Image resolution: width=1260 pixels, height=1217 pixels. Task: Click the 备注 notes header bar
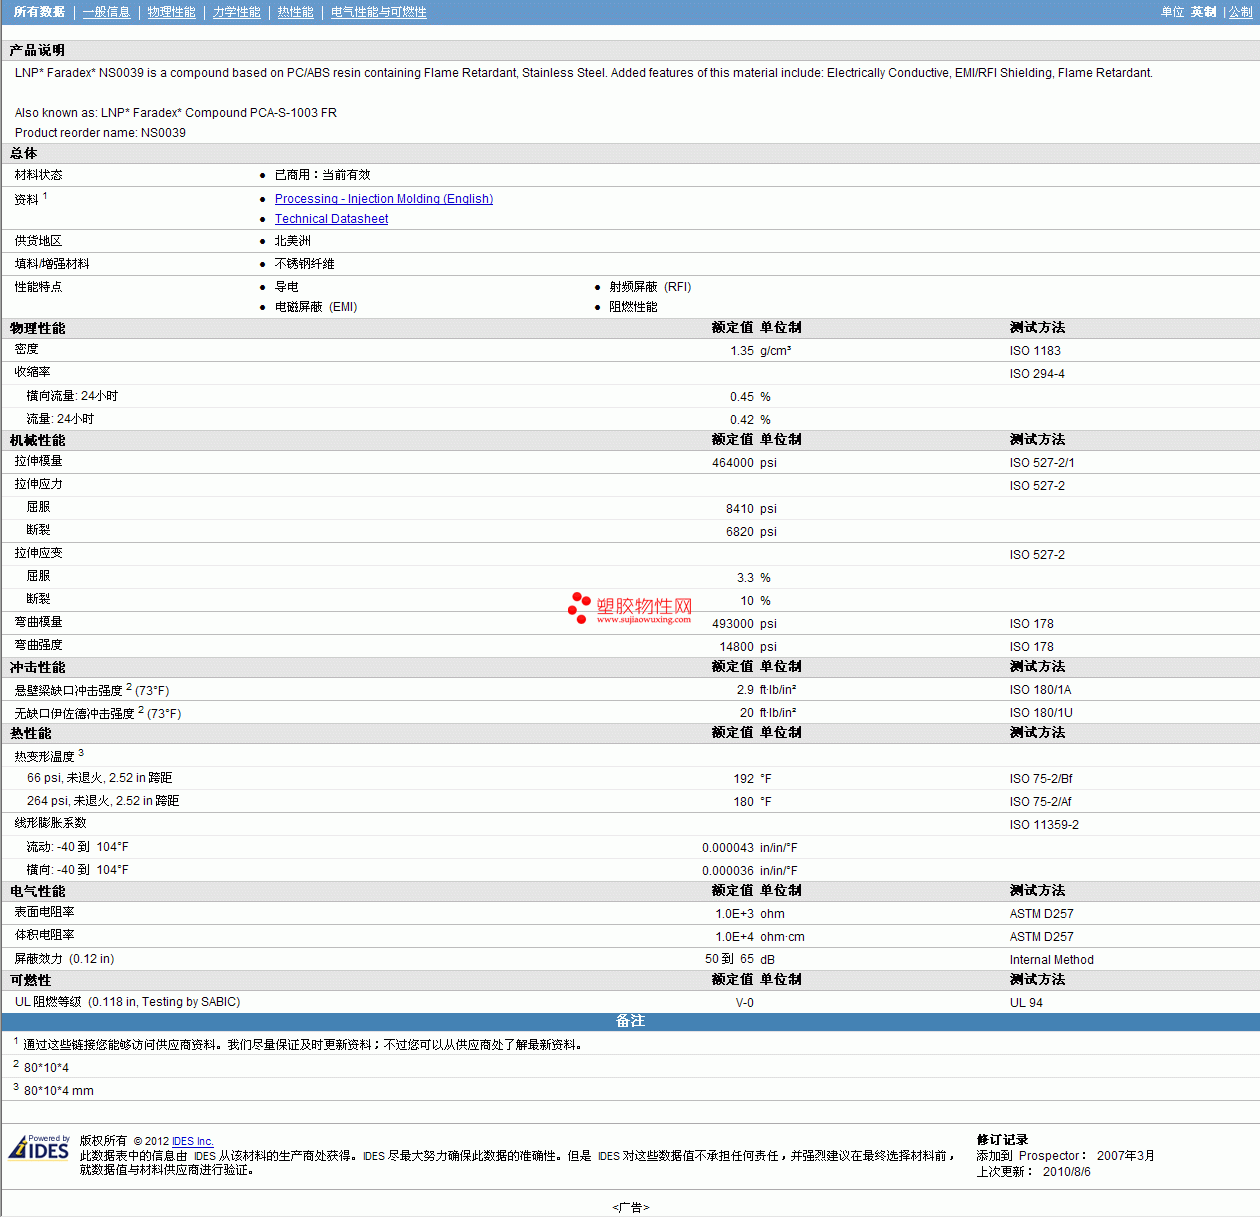tap(630, 1021)
